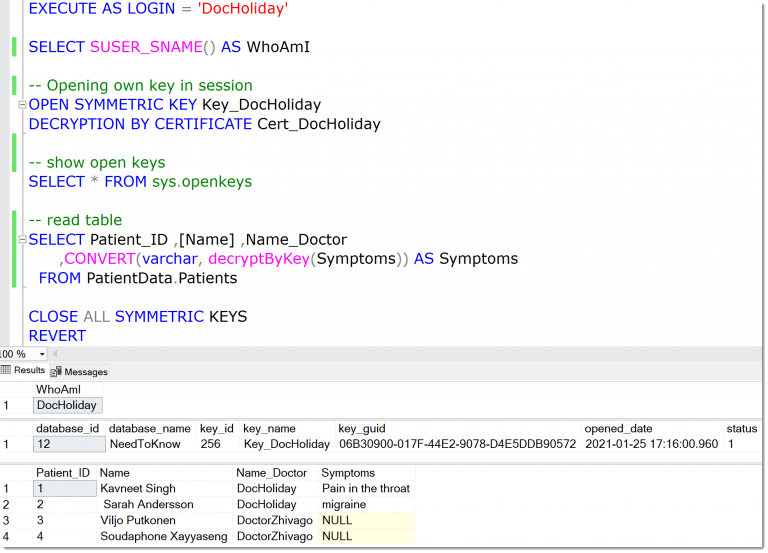Select the database_id cell containing 12
768x553 pixels.
[67, 444]
